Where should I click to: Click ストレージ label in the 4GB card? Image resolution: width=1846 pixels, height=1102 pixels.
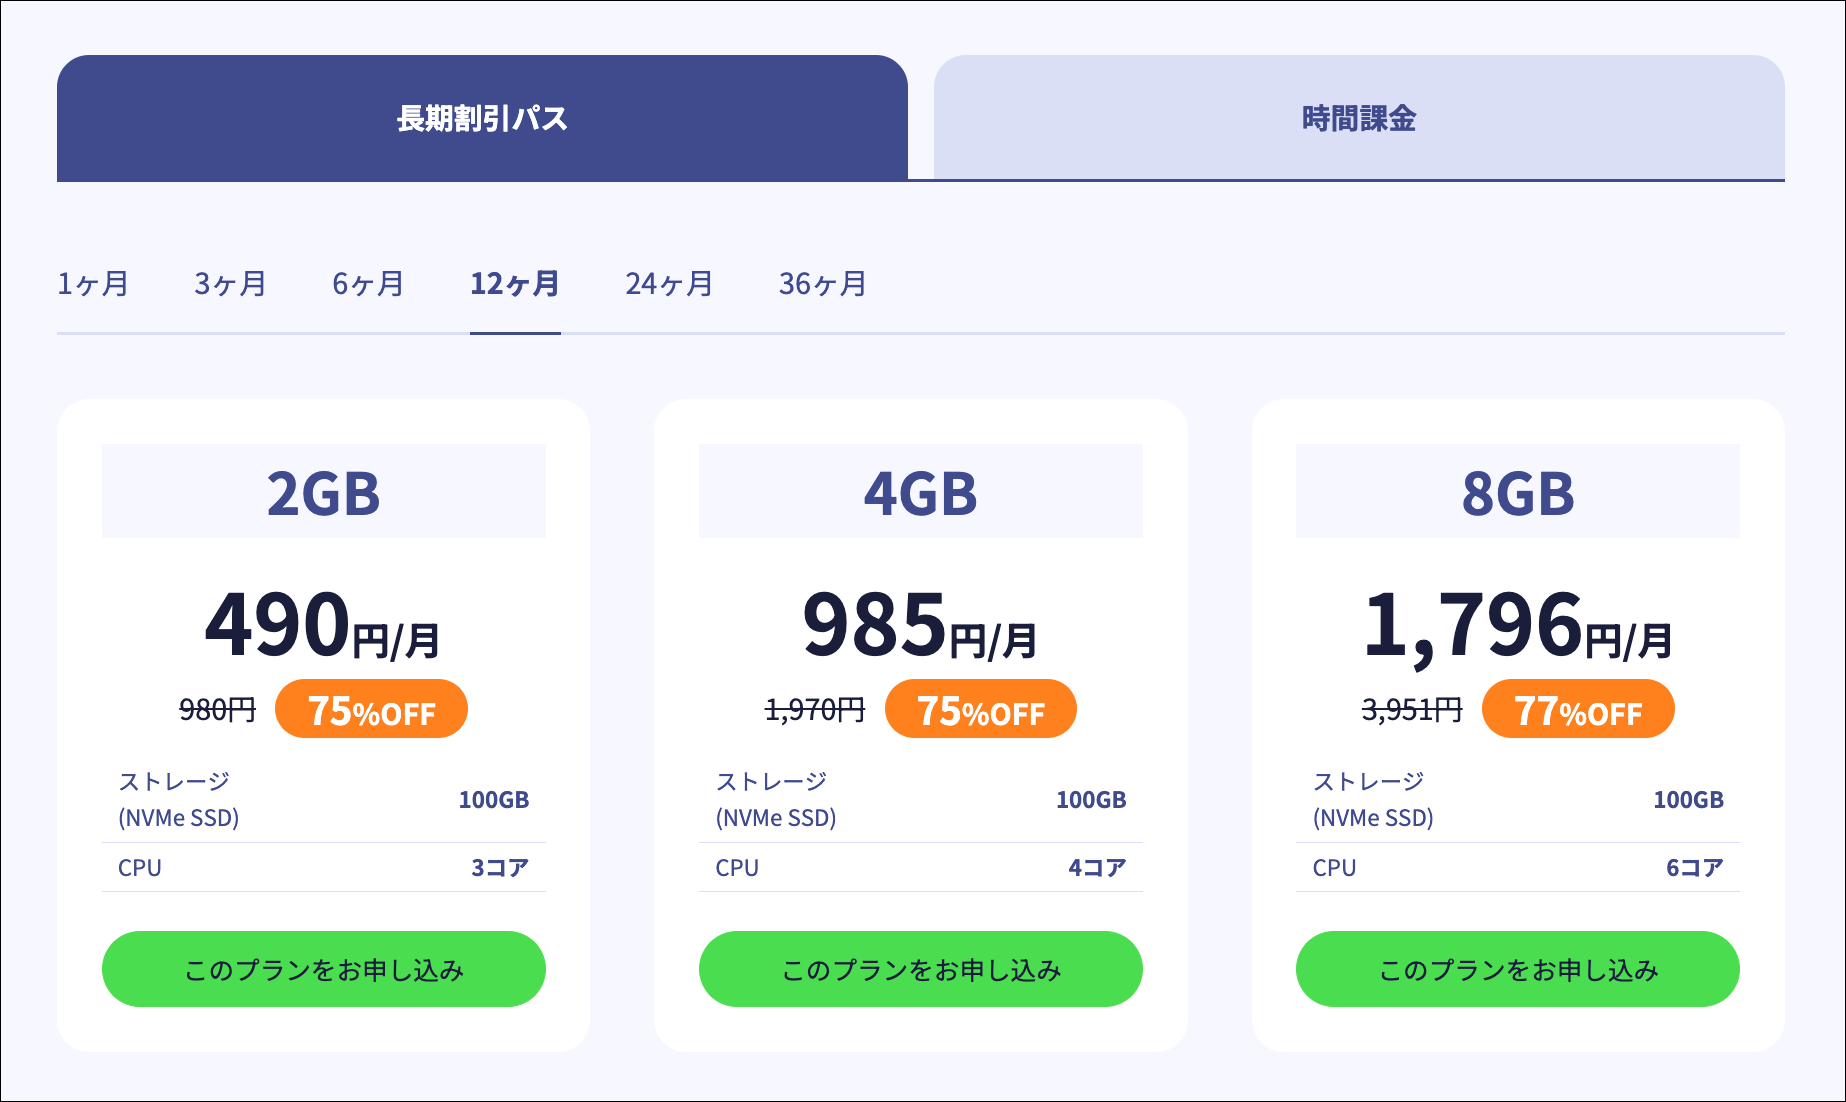click(x=776, y=800)
